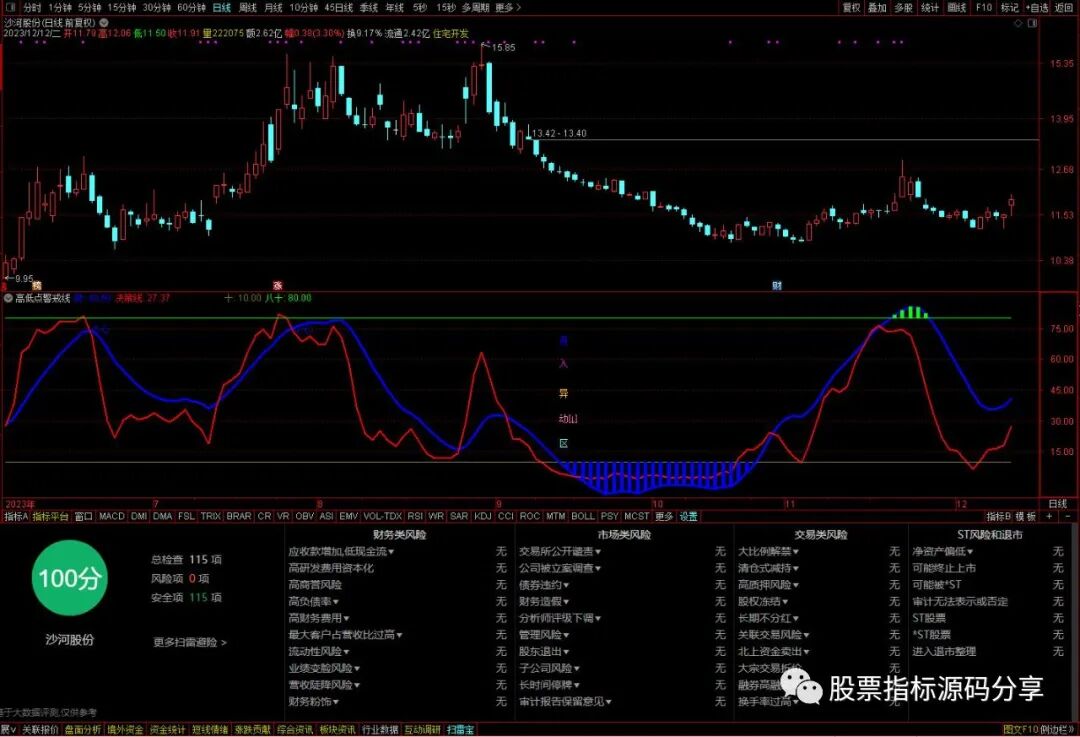
Task: Select the 15分钟 period
Action: 121,8
